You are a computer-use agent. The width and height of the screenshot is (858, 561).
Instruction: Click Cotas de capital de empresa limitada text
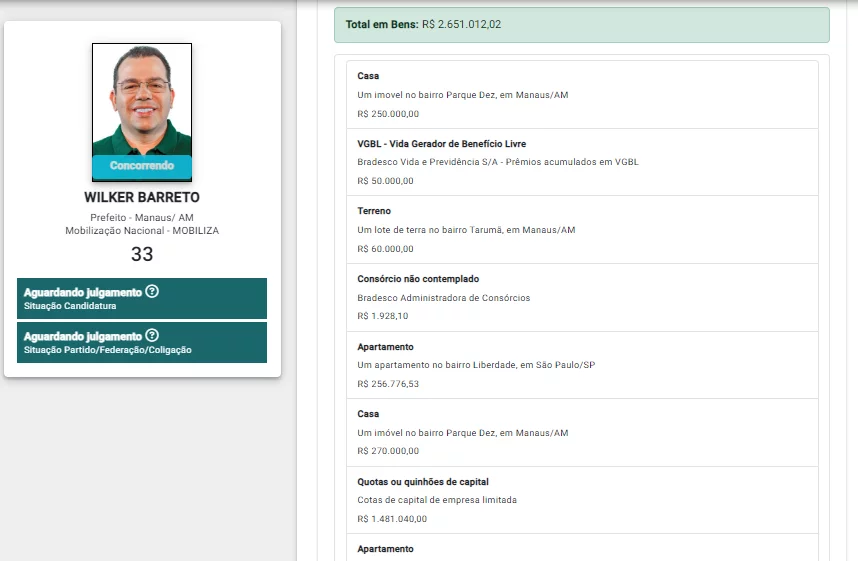(437, 500)
